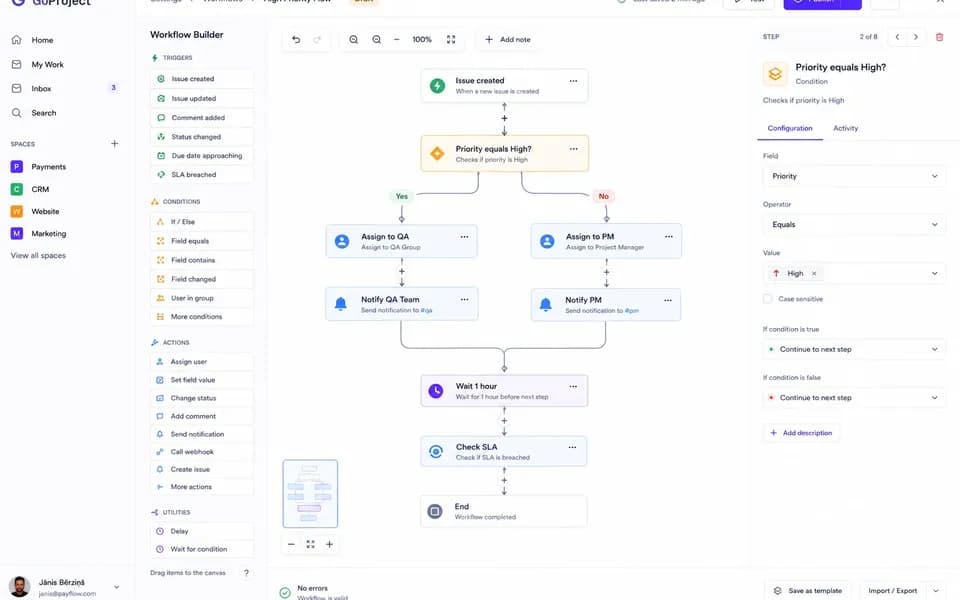Select the Delay utility
Screen dimensions: 960x600
201,531
